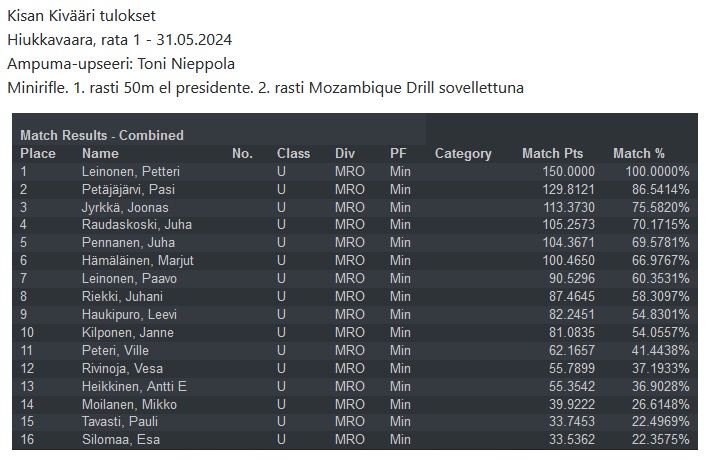Select the name Petäjäjärvi, Pasi
Viewport: 722px width, 471px height.
[x=128, y=189]
